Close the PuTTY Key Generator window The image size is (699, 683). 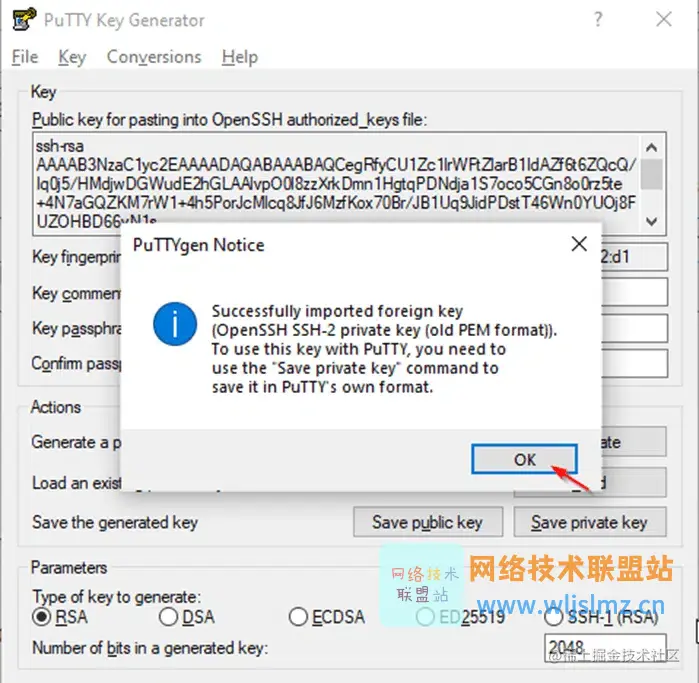pyautogui.click(x=664, y=19)
